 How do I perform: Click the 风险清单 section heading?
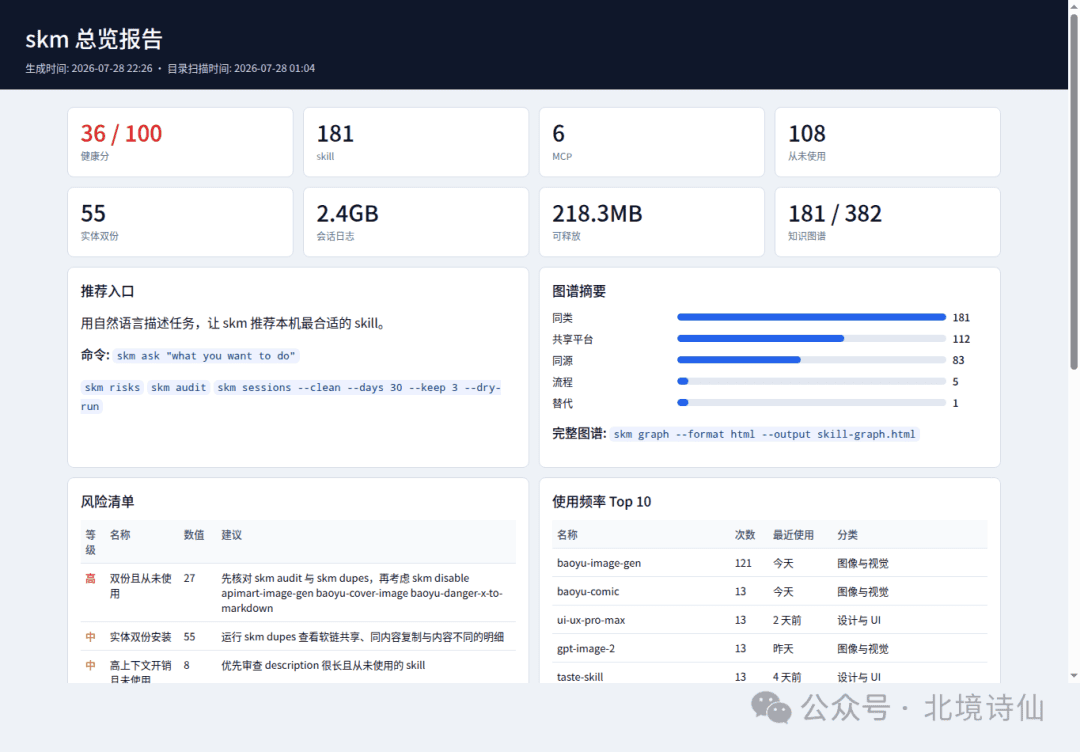(107, 502)
